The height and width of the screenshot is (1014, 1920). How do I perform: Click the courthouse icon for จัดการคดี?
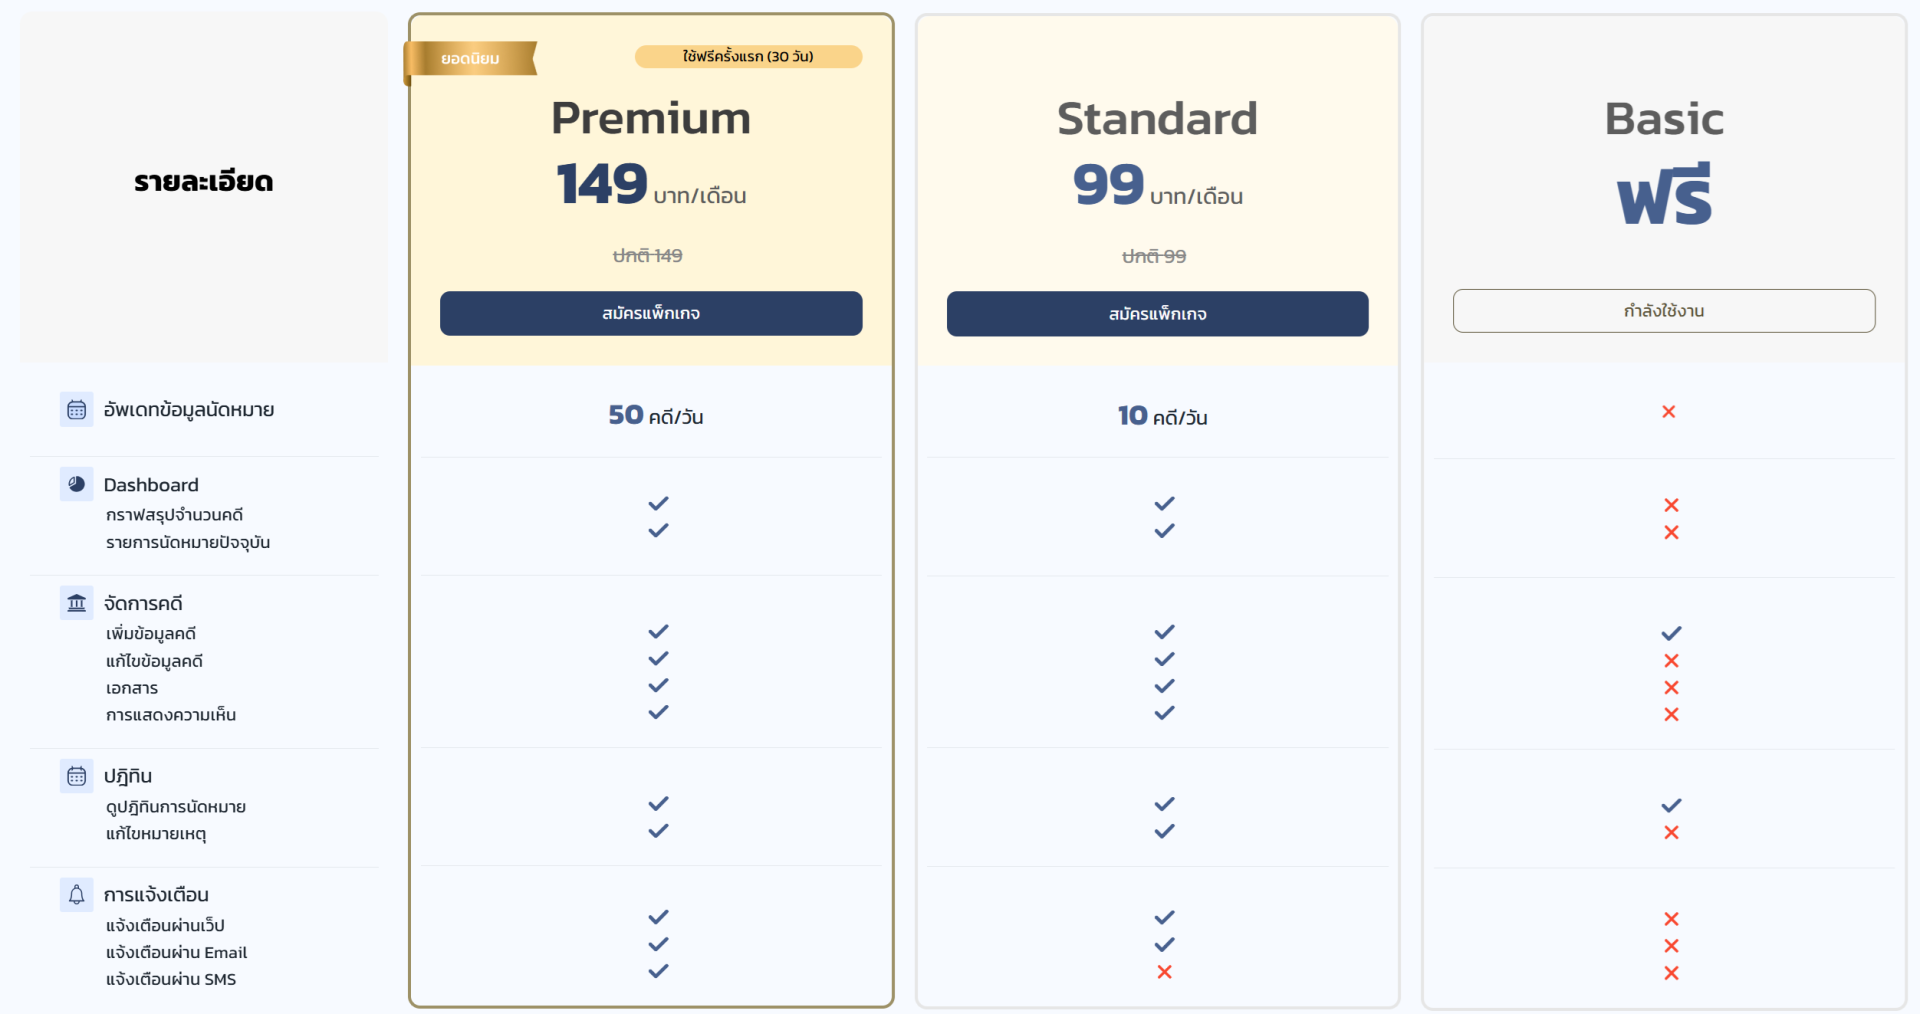(x=77, y=603)
